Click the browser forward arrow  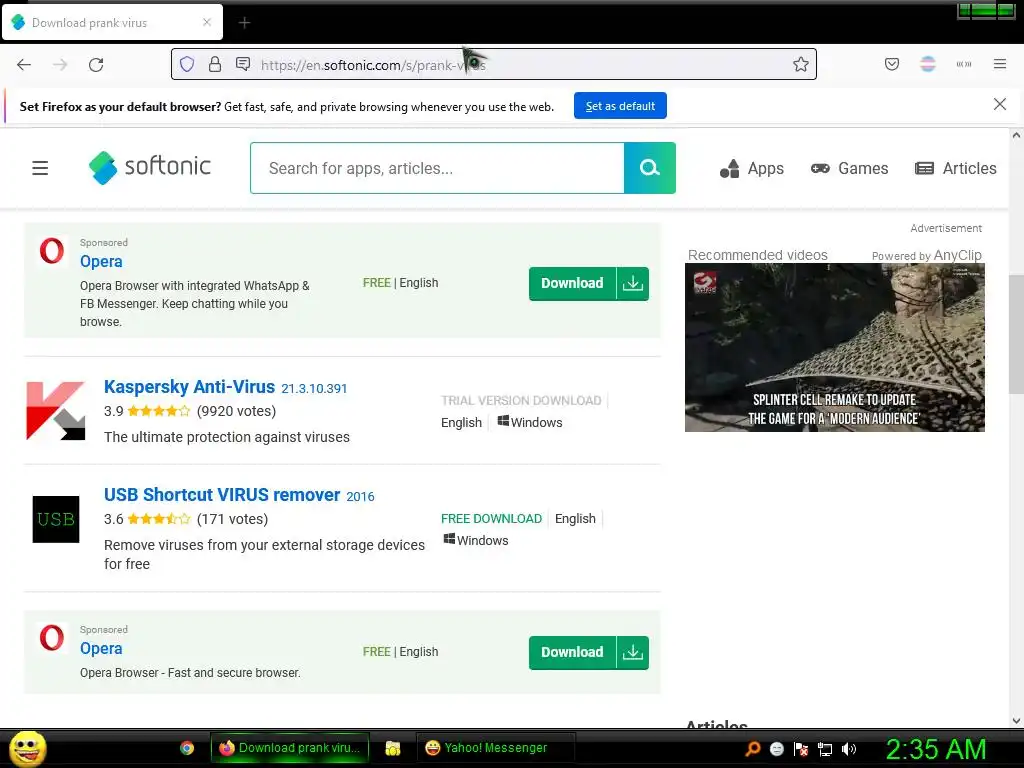(60, 65)
